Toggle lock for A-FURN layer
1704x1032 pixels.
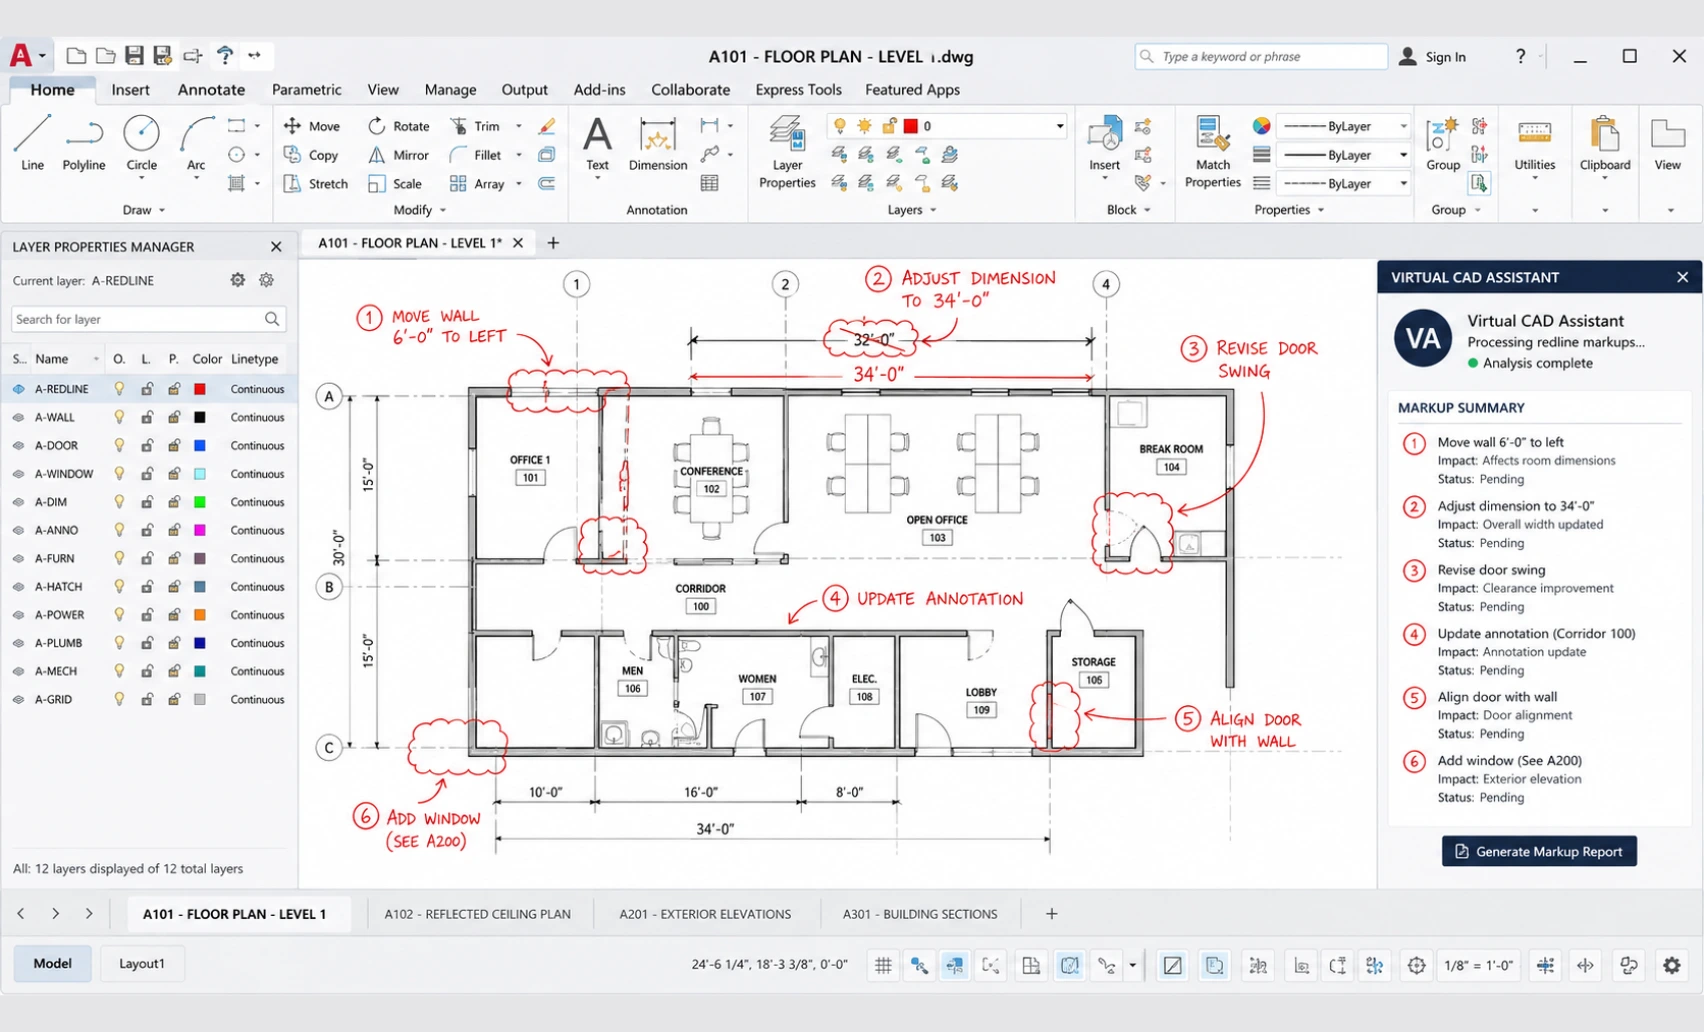click(147, 558)
